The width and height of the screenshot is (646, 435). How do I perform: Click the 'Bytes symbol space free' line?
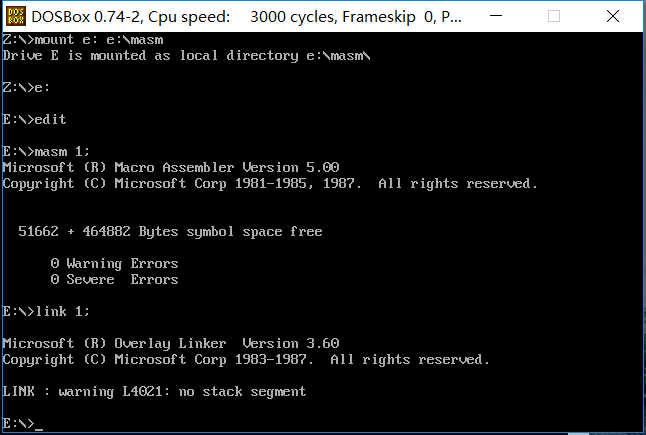[170, 232]
